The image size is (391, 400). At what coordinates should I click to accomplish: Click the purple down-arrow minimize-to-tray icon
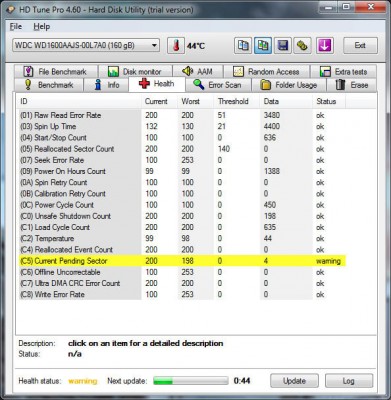click(325, 46)
